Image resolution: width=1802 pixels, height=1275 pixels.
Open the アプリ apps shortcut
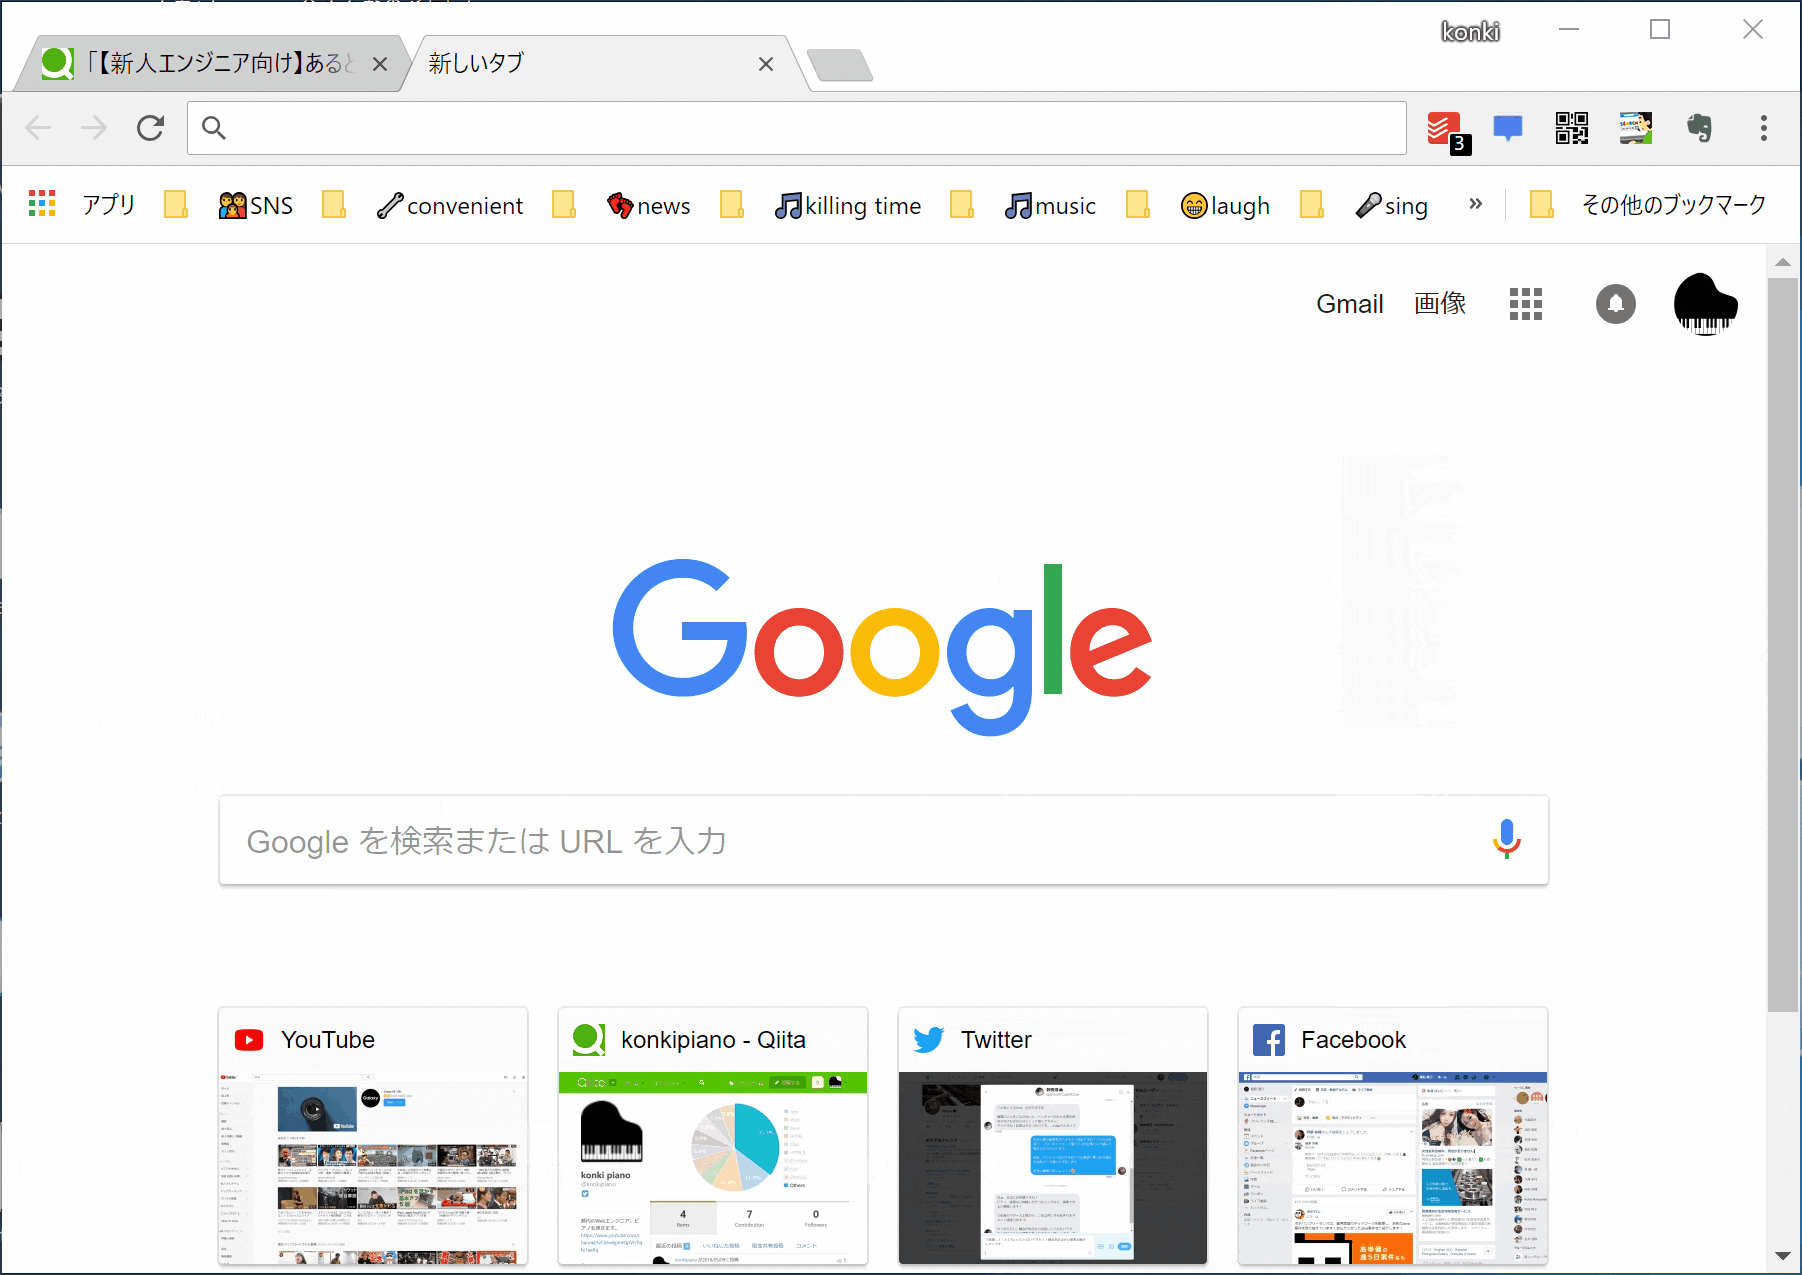coord(82,205)
